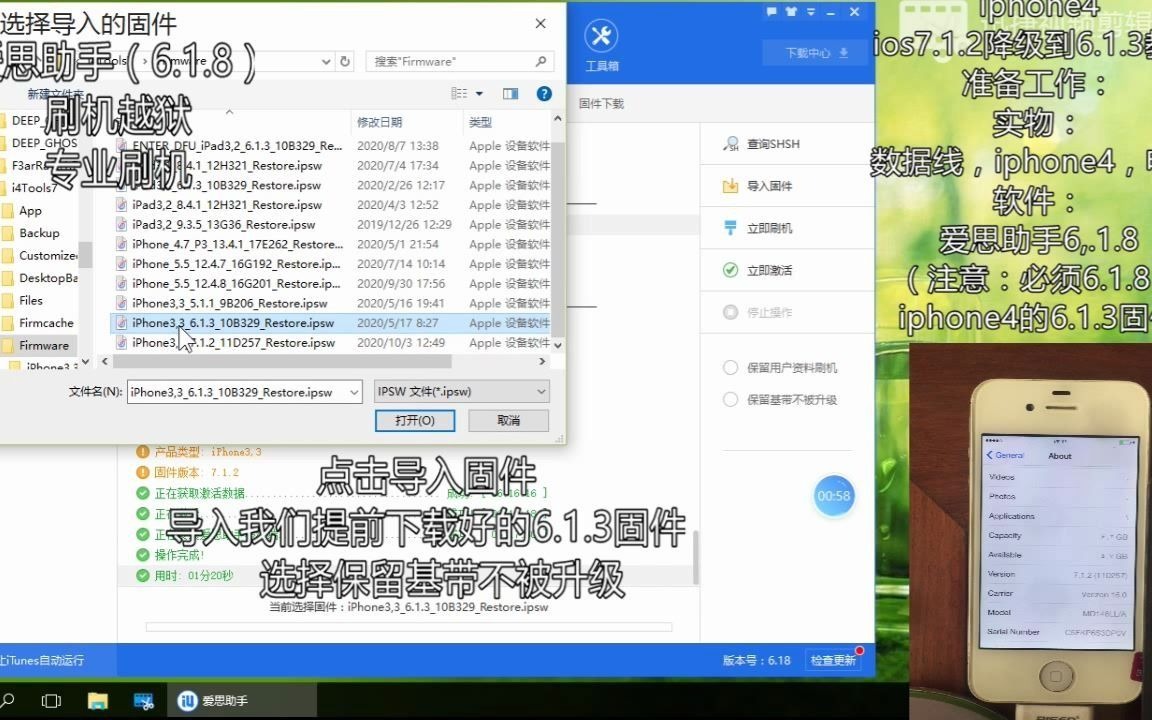Open the Files folder in tree
Viewport: 1152px width, 720px height.
pos(31,300)
